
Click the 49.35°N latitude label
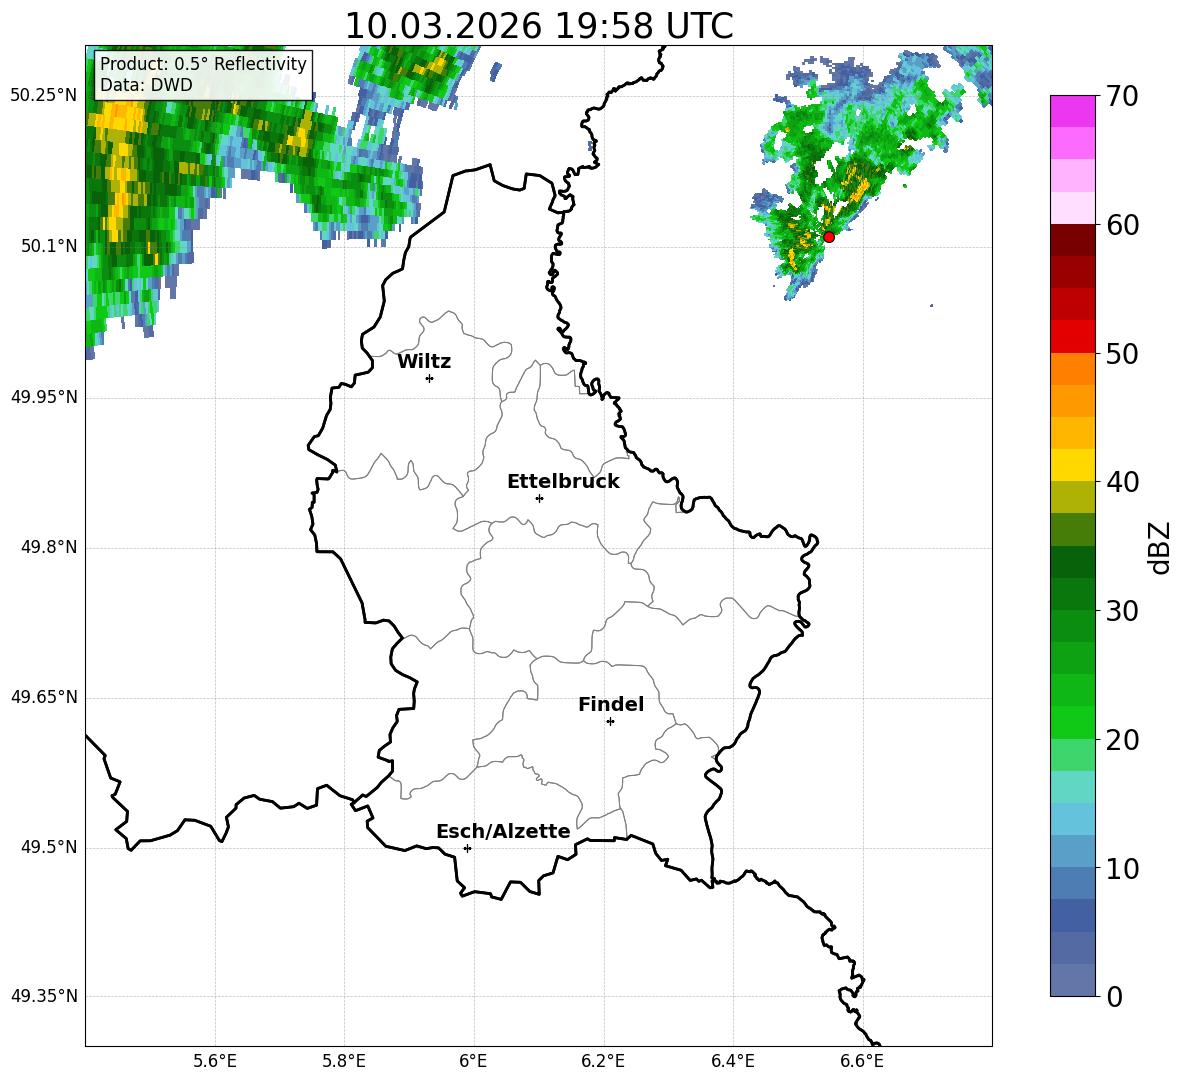[44, 996]
